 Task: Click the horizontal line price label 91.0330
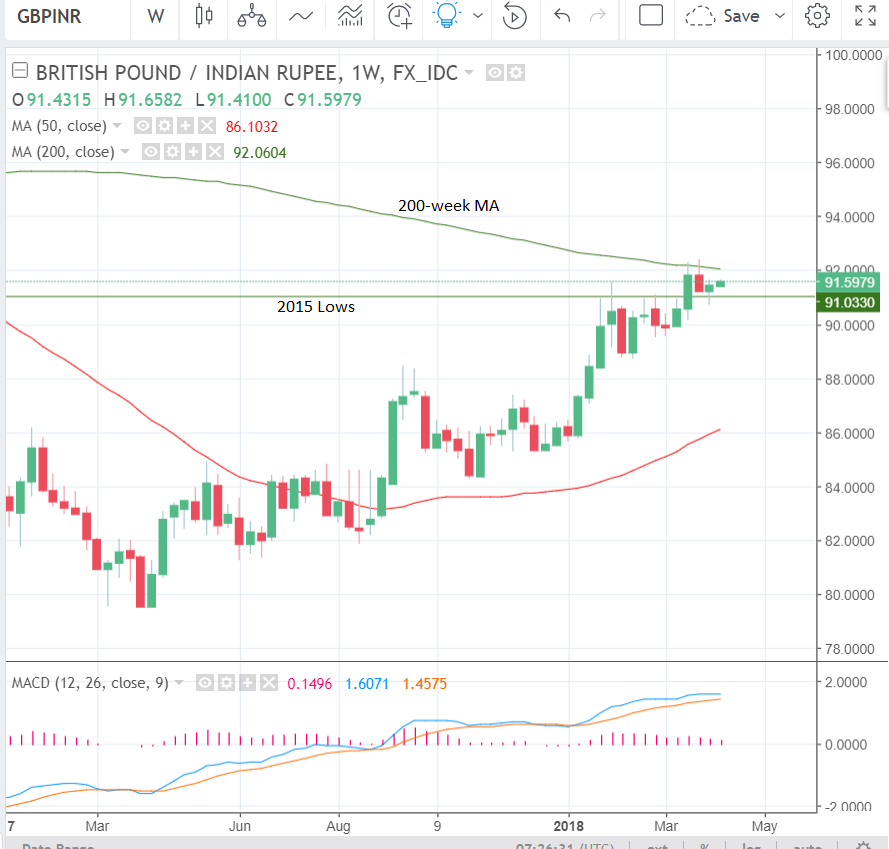pyautogui.click(x=848, y=302)
